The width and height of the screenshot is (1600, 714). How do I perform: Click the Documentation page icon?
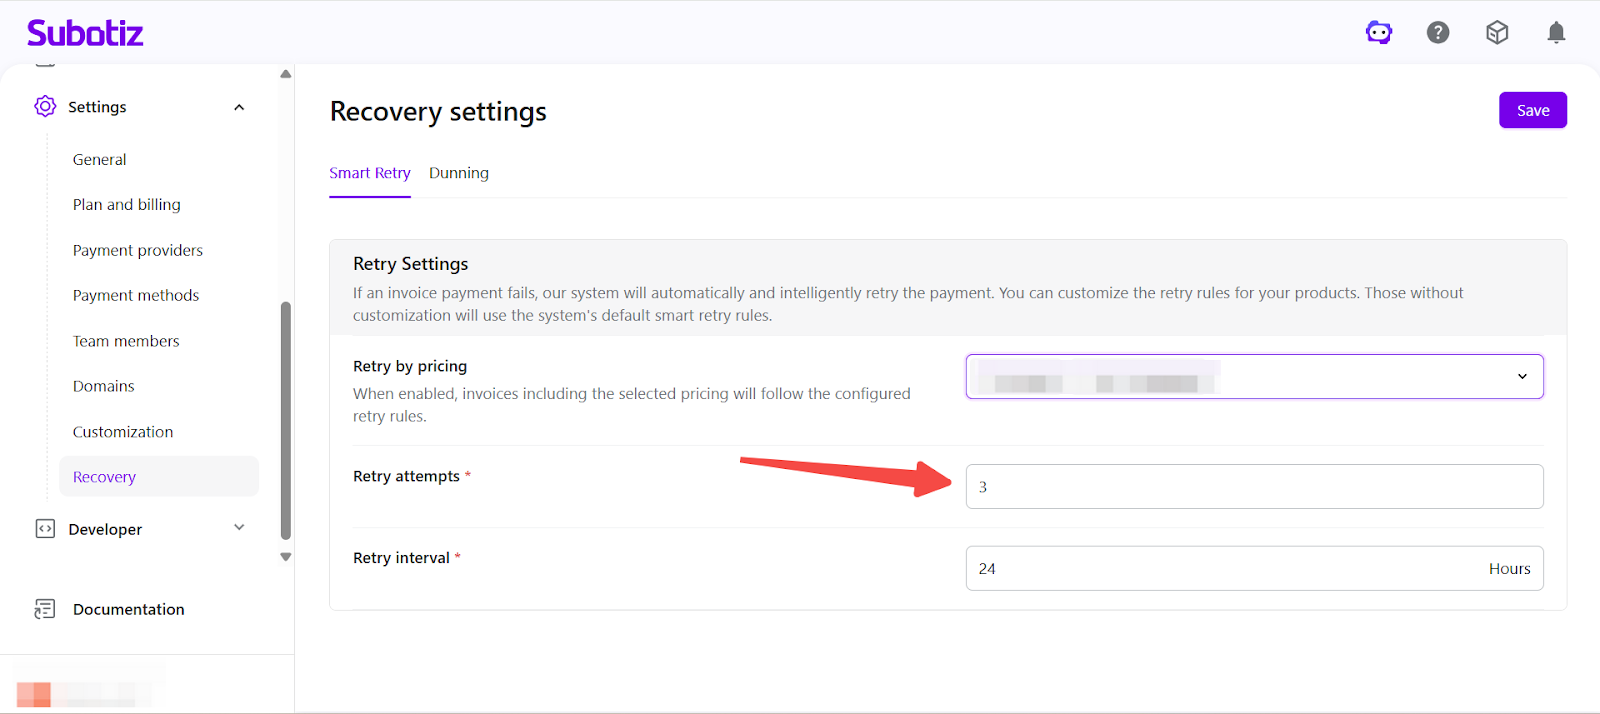pyautogui.click(x=45, y=609)
